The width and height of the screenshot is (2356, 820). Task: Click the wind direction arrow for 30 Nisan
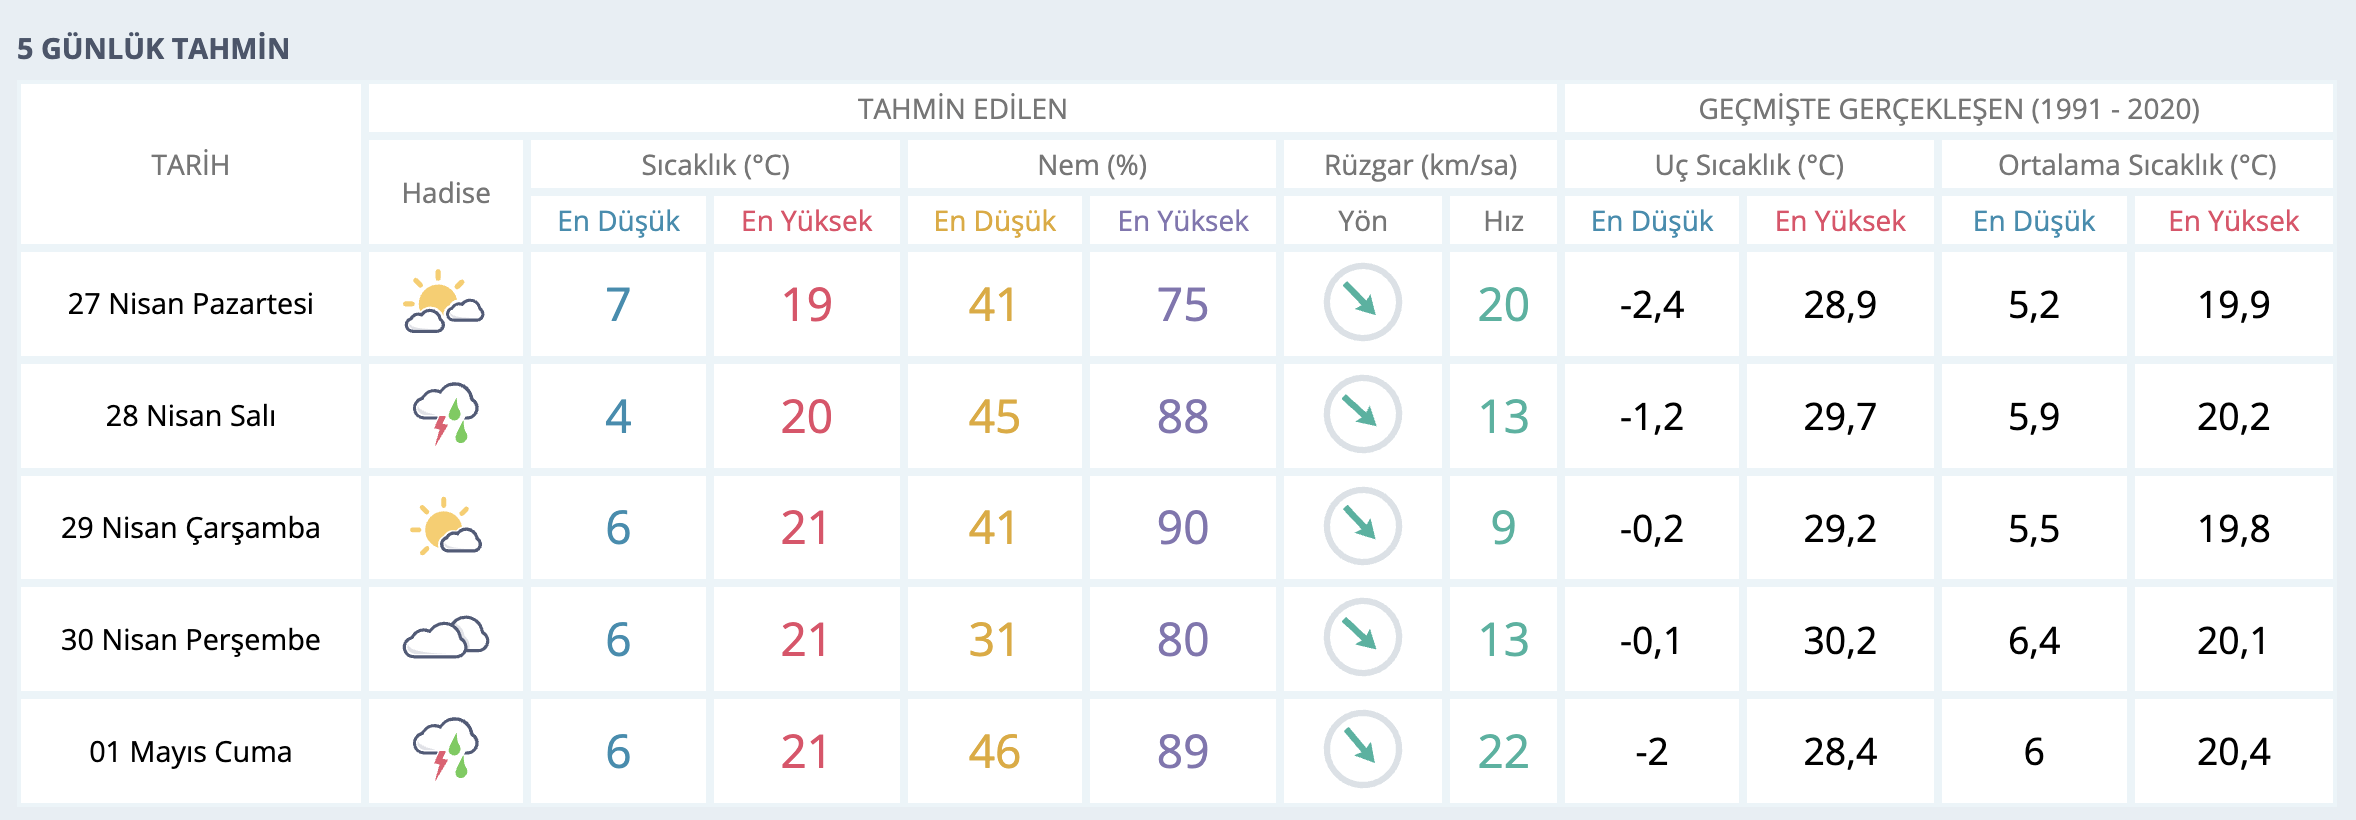1362,638
